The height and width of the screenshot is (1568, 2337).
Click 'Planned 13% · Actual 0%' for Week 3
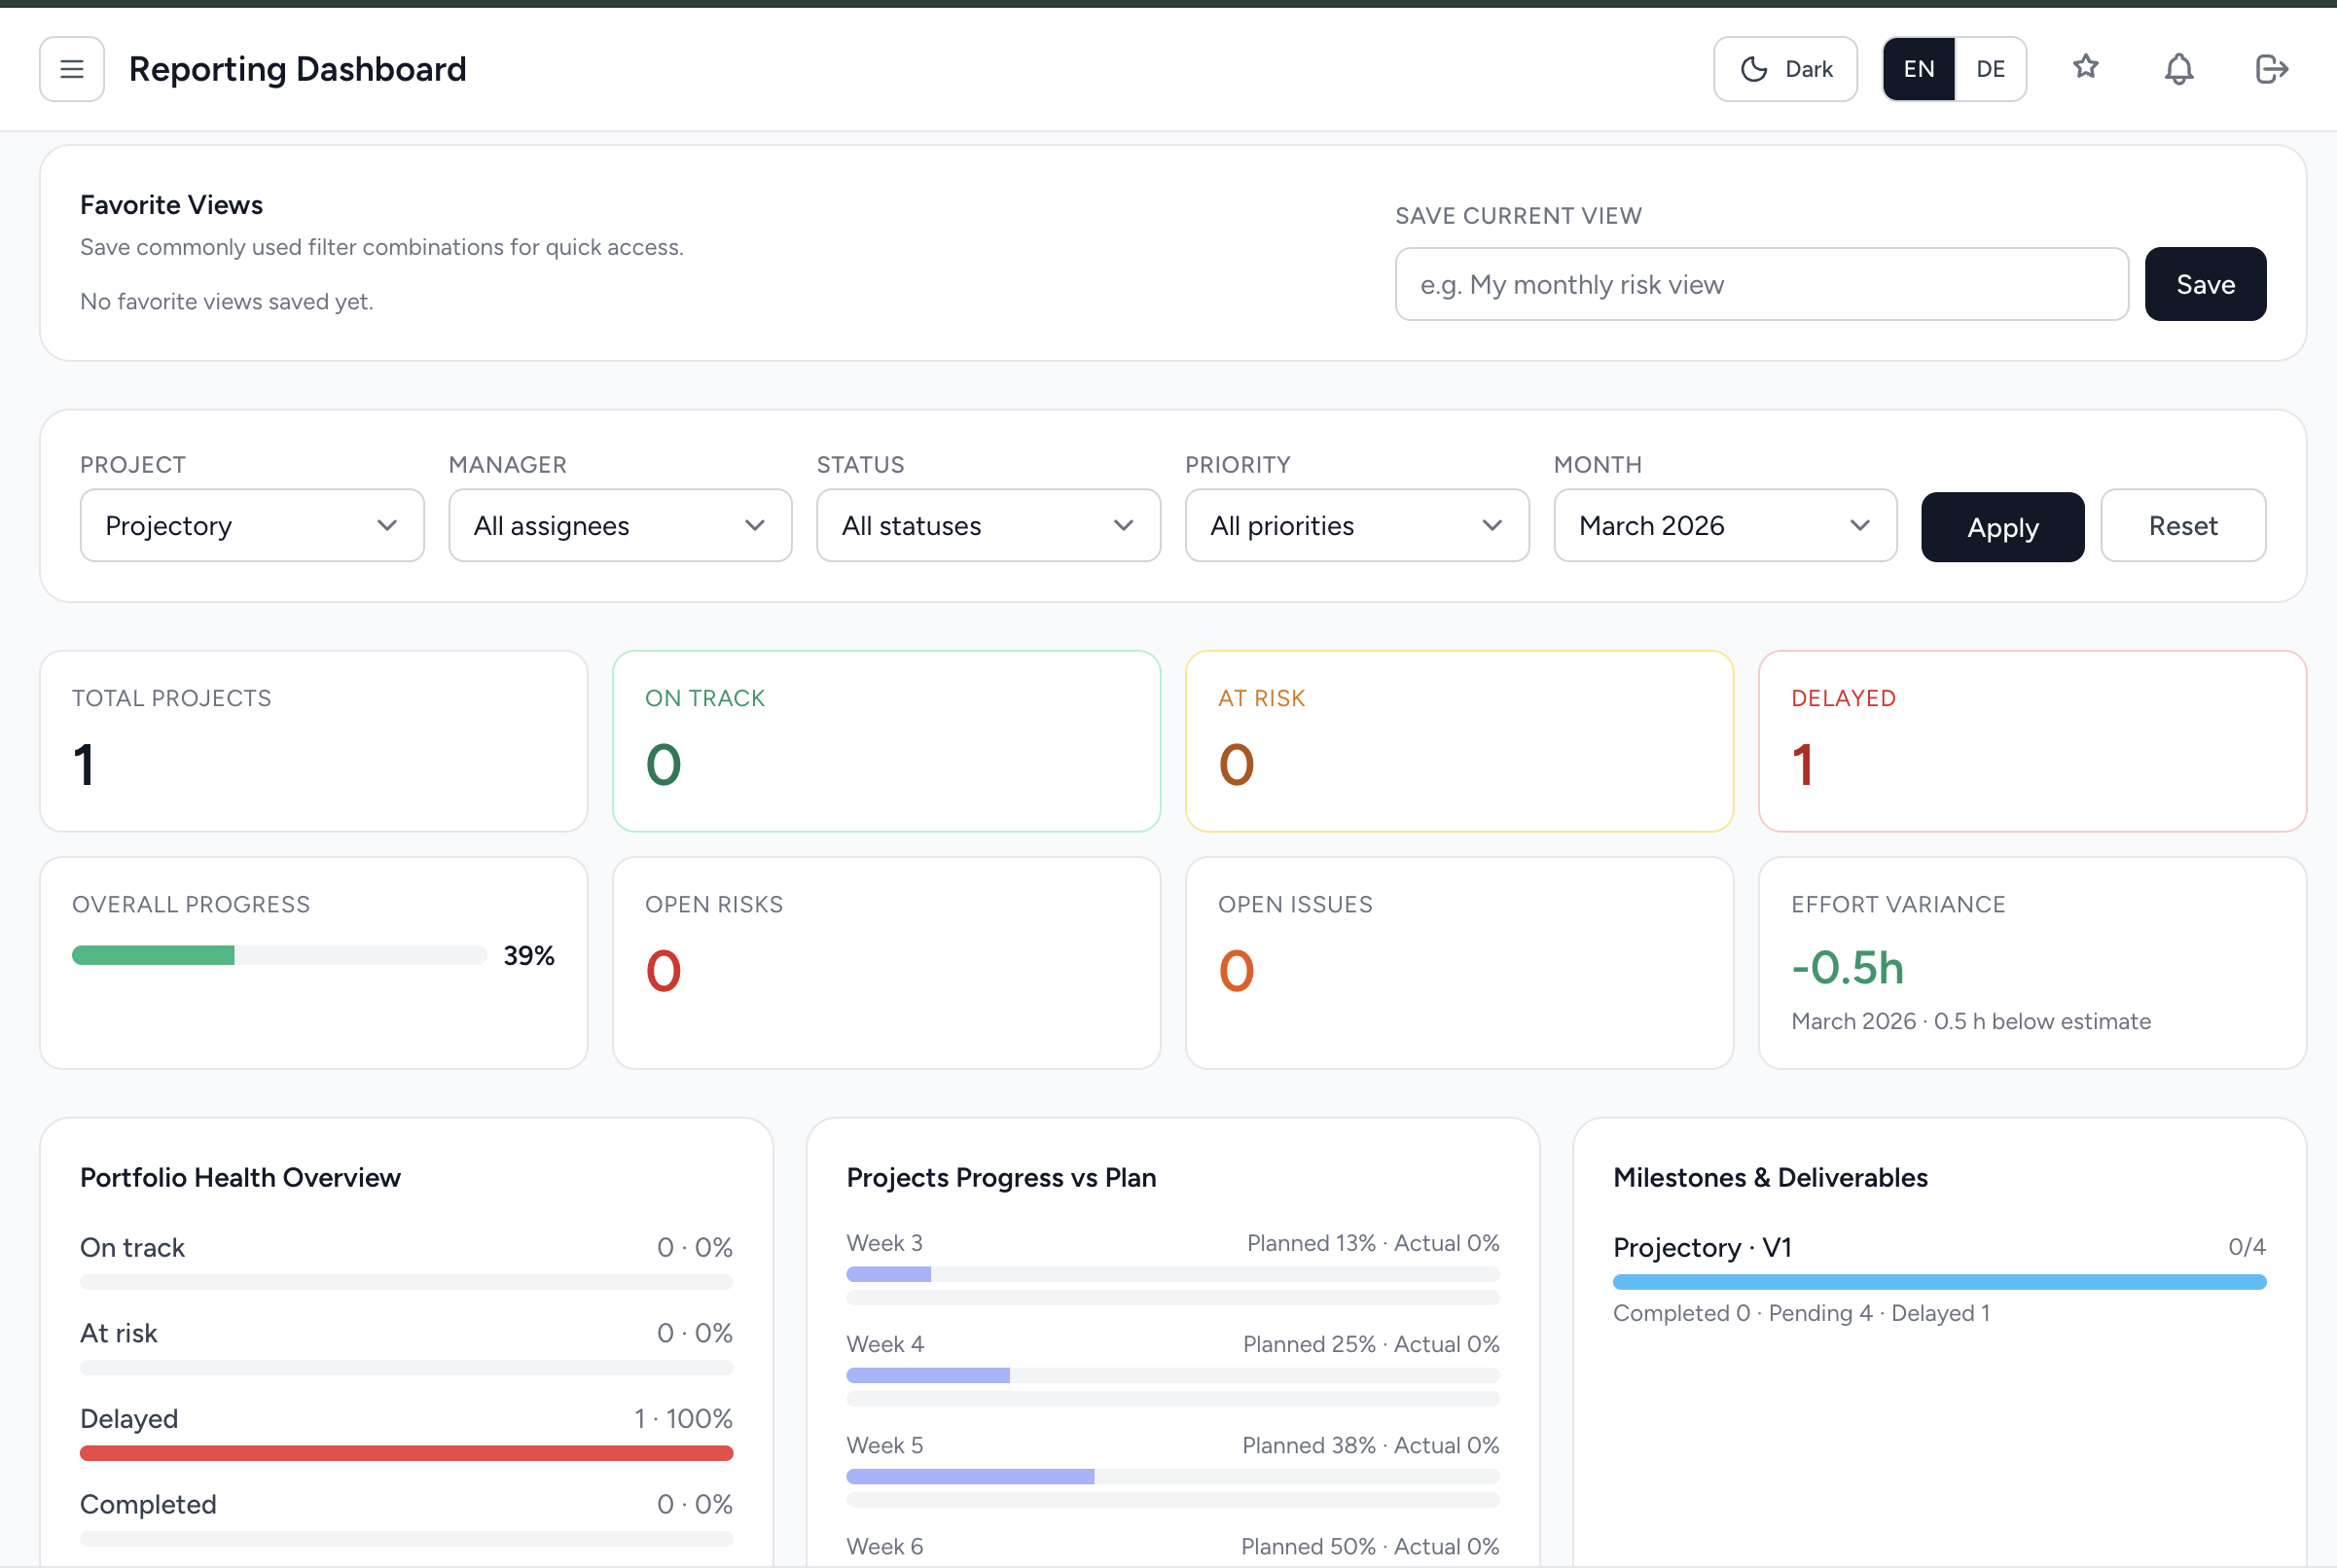1373,1243
